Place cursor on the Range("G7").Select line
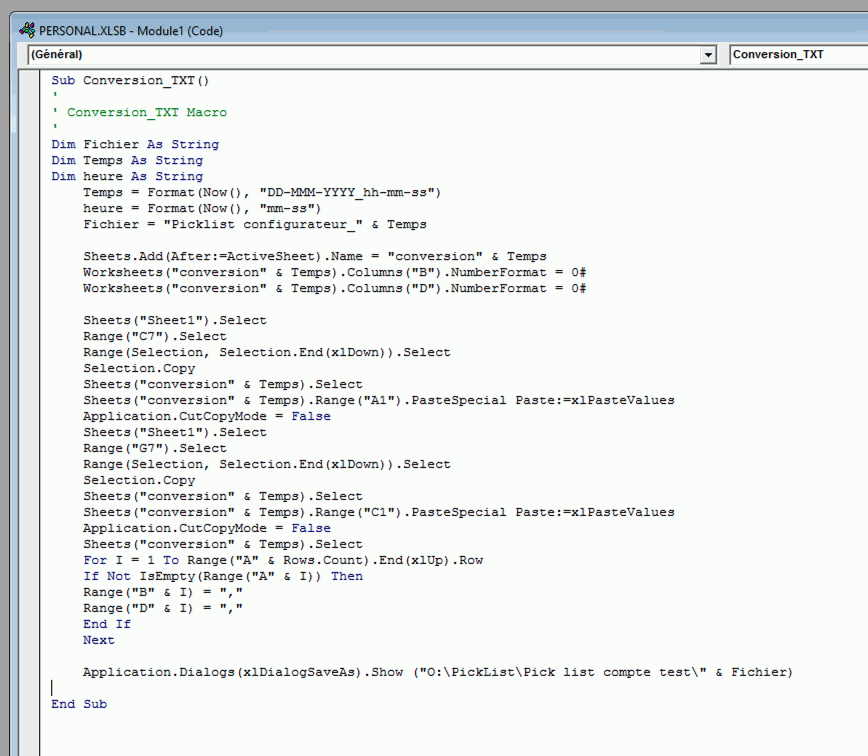 (x=154, y=448)
